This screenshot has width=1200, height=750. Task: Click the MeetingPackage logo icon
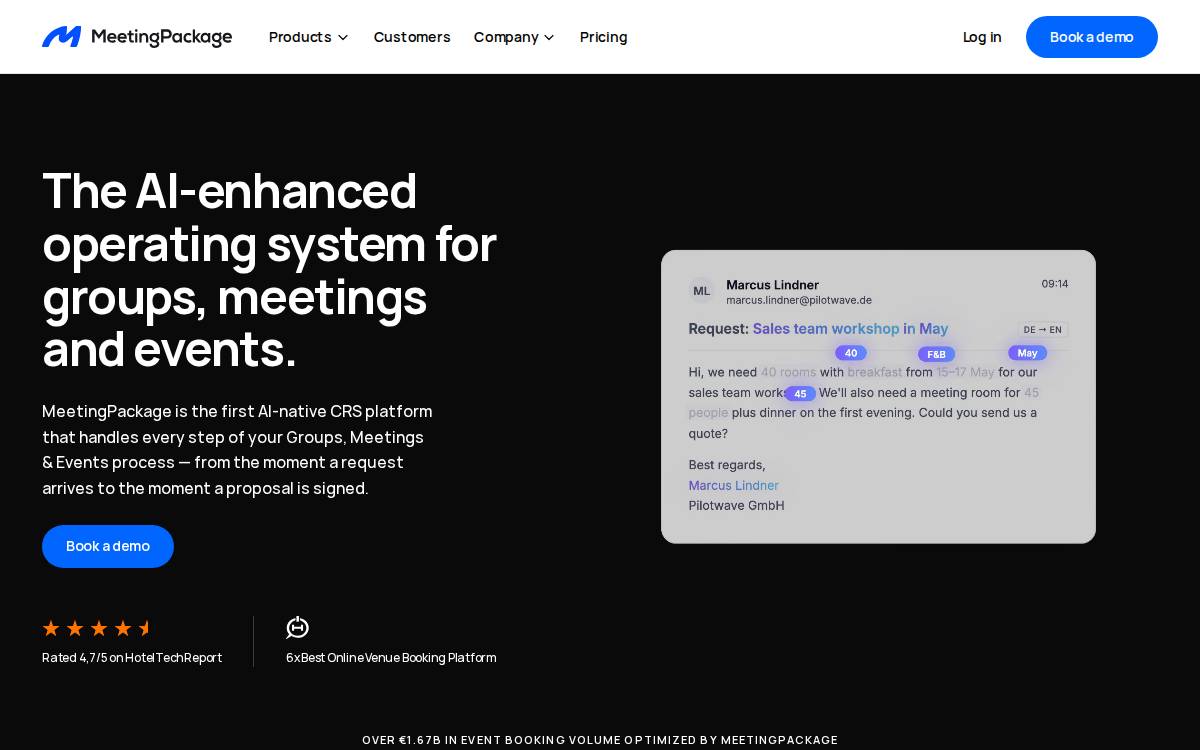(61, 37)
